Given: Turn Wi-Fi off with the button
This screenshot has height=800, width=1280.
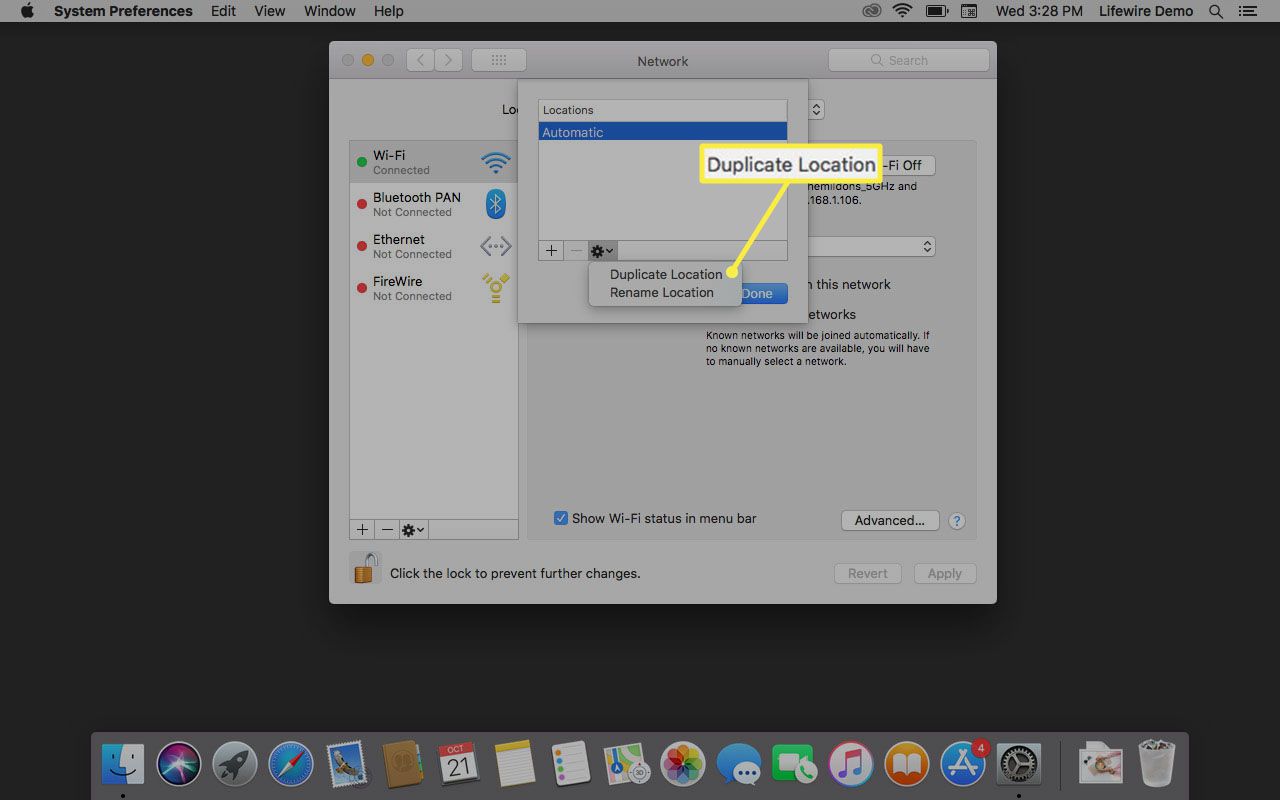Looking at the screenshot, I should point(908,165).
